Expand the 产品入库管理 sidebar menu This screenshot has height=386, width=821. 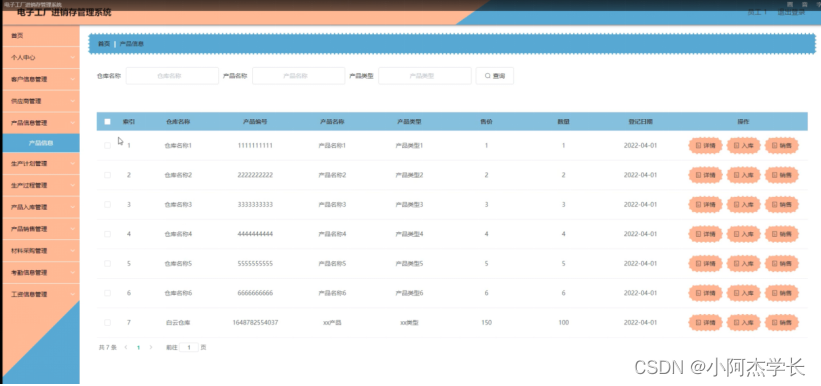pyautogui.click(x=41, y=207)
